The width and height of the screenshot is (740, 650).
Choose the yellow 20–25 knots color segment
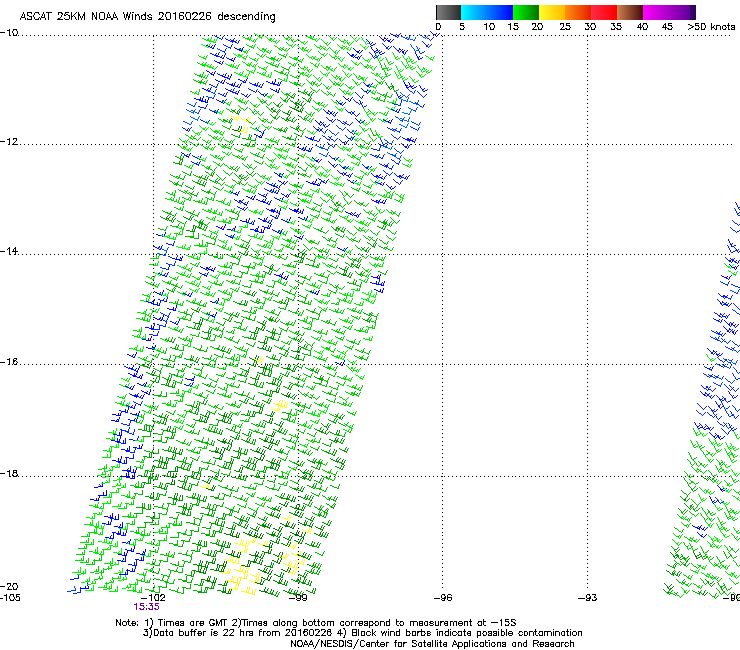[x=552, y=12]
